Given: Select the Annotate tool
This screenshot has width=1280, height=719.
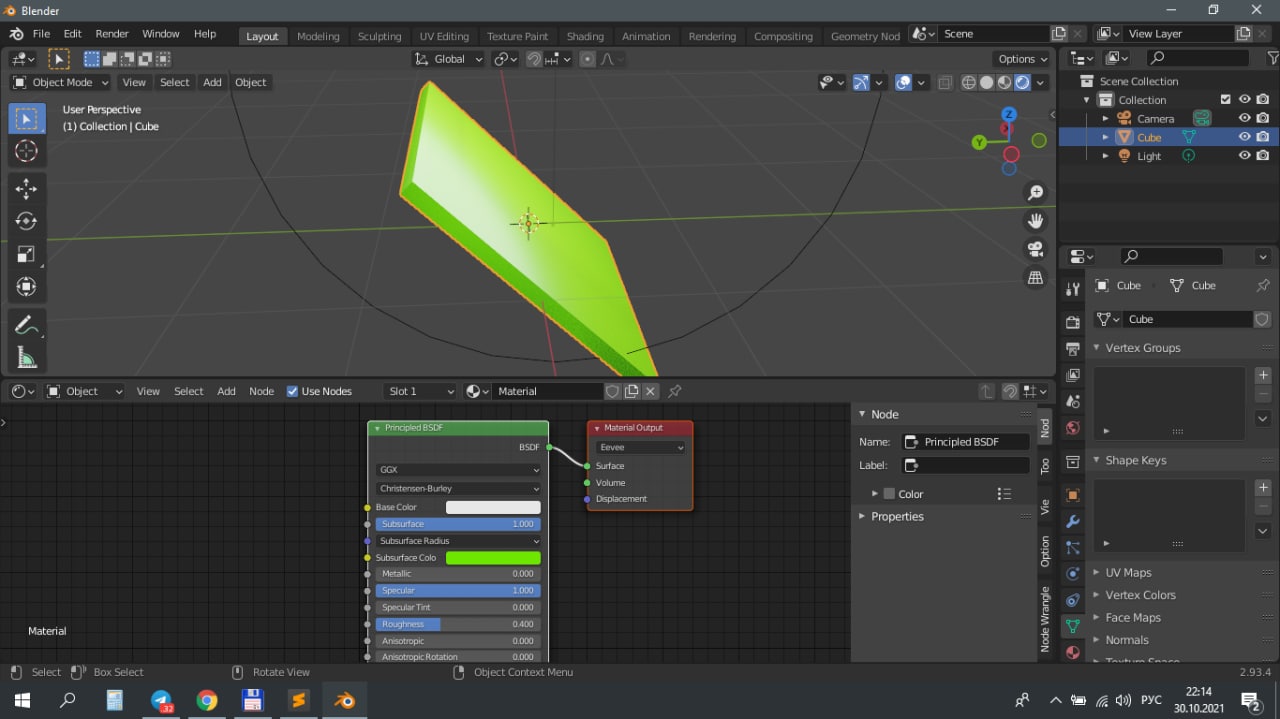Looking at the screenshot, I should click(27, 325).
